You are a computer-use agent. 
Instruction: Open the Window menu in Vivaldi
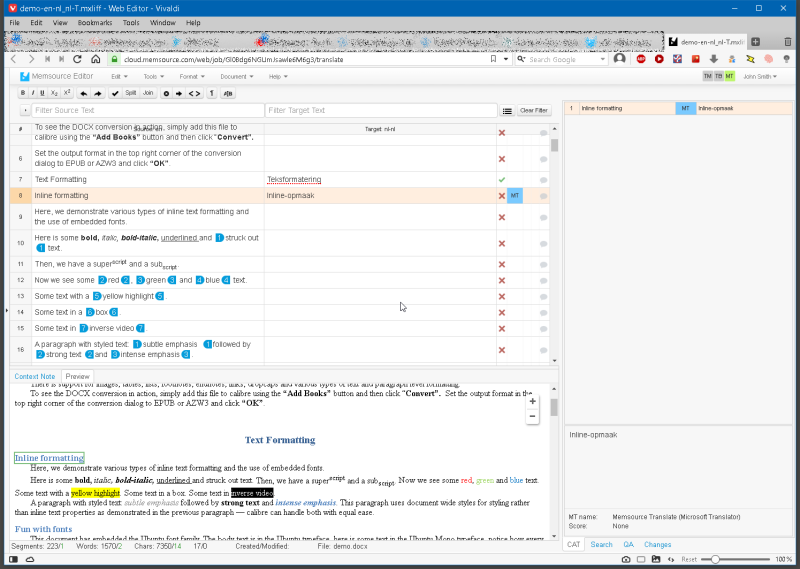click(x=163, y=22)
